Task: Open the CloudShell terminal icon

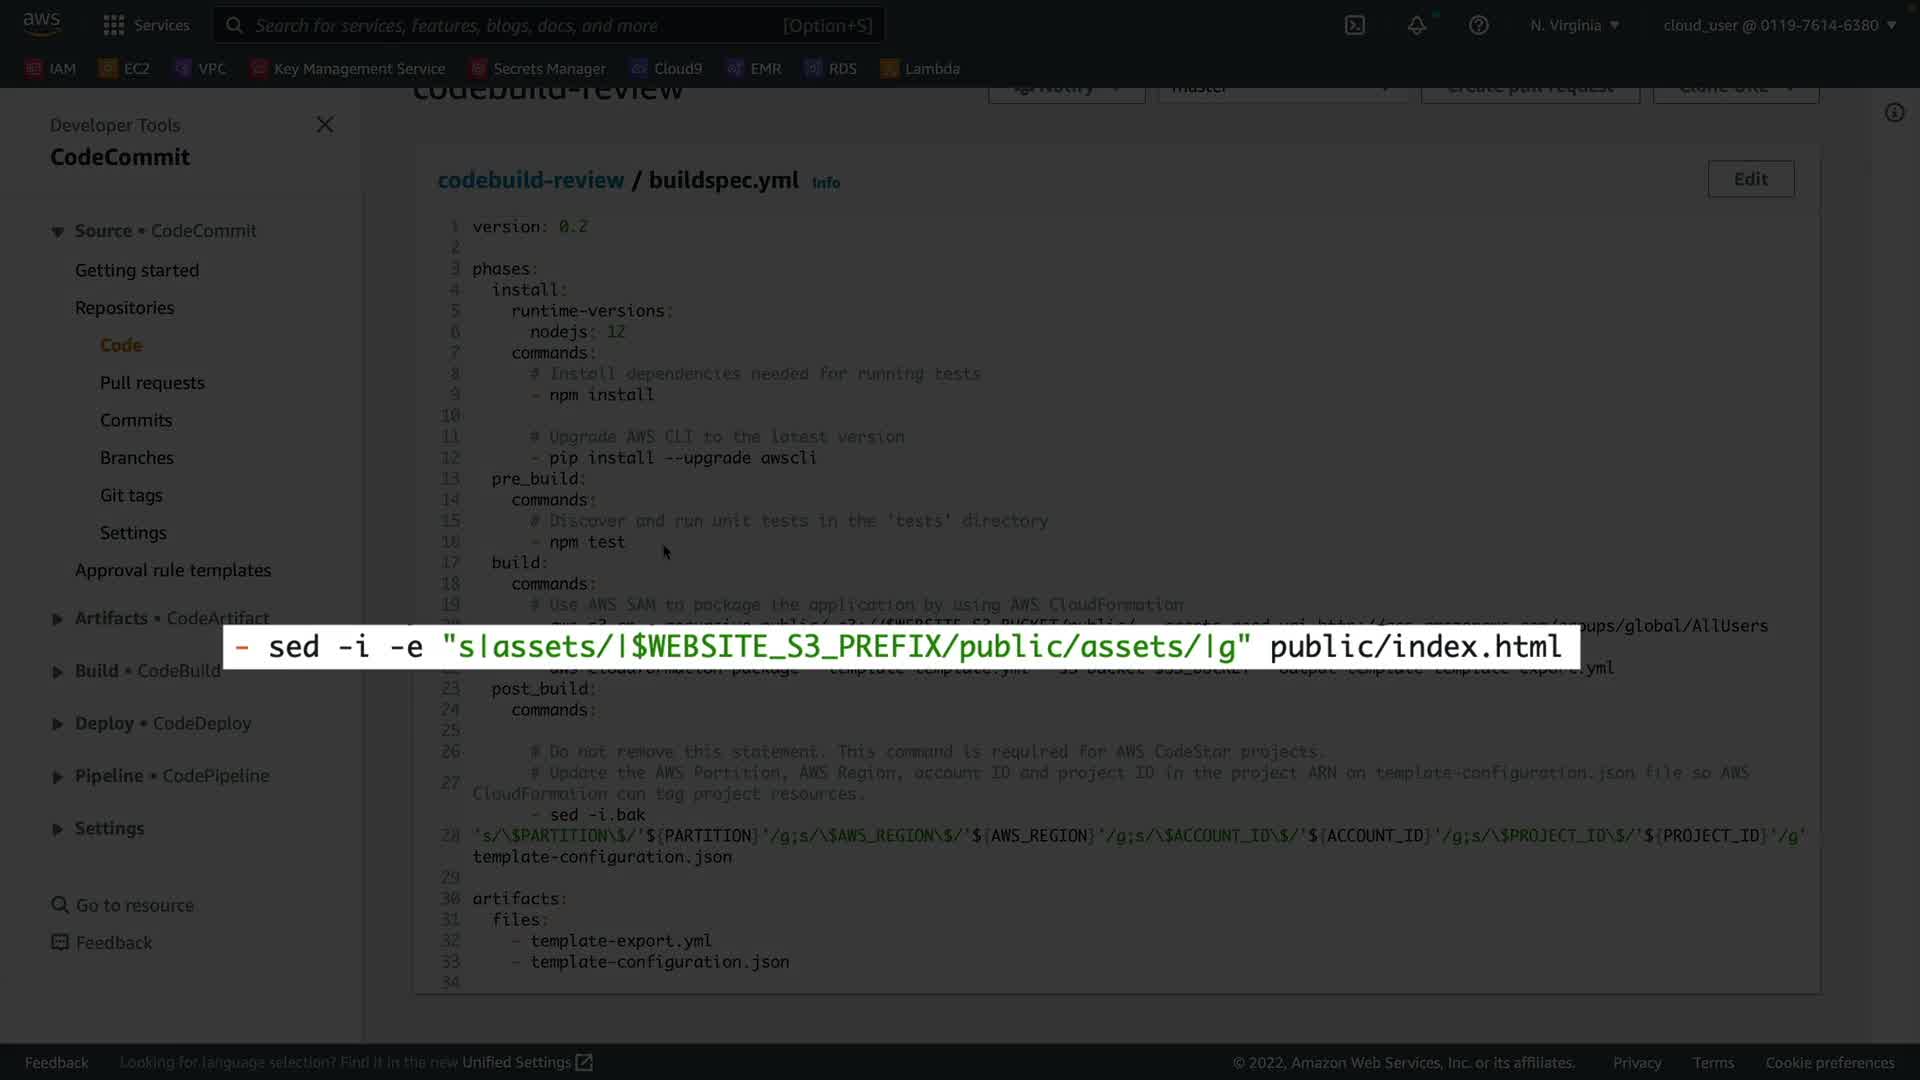Action: click(x=1355, y=25)
